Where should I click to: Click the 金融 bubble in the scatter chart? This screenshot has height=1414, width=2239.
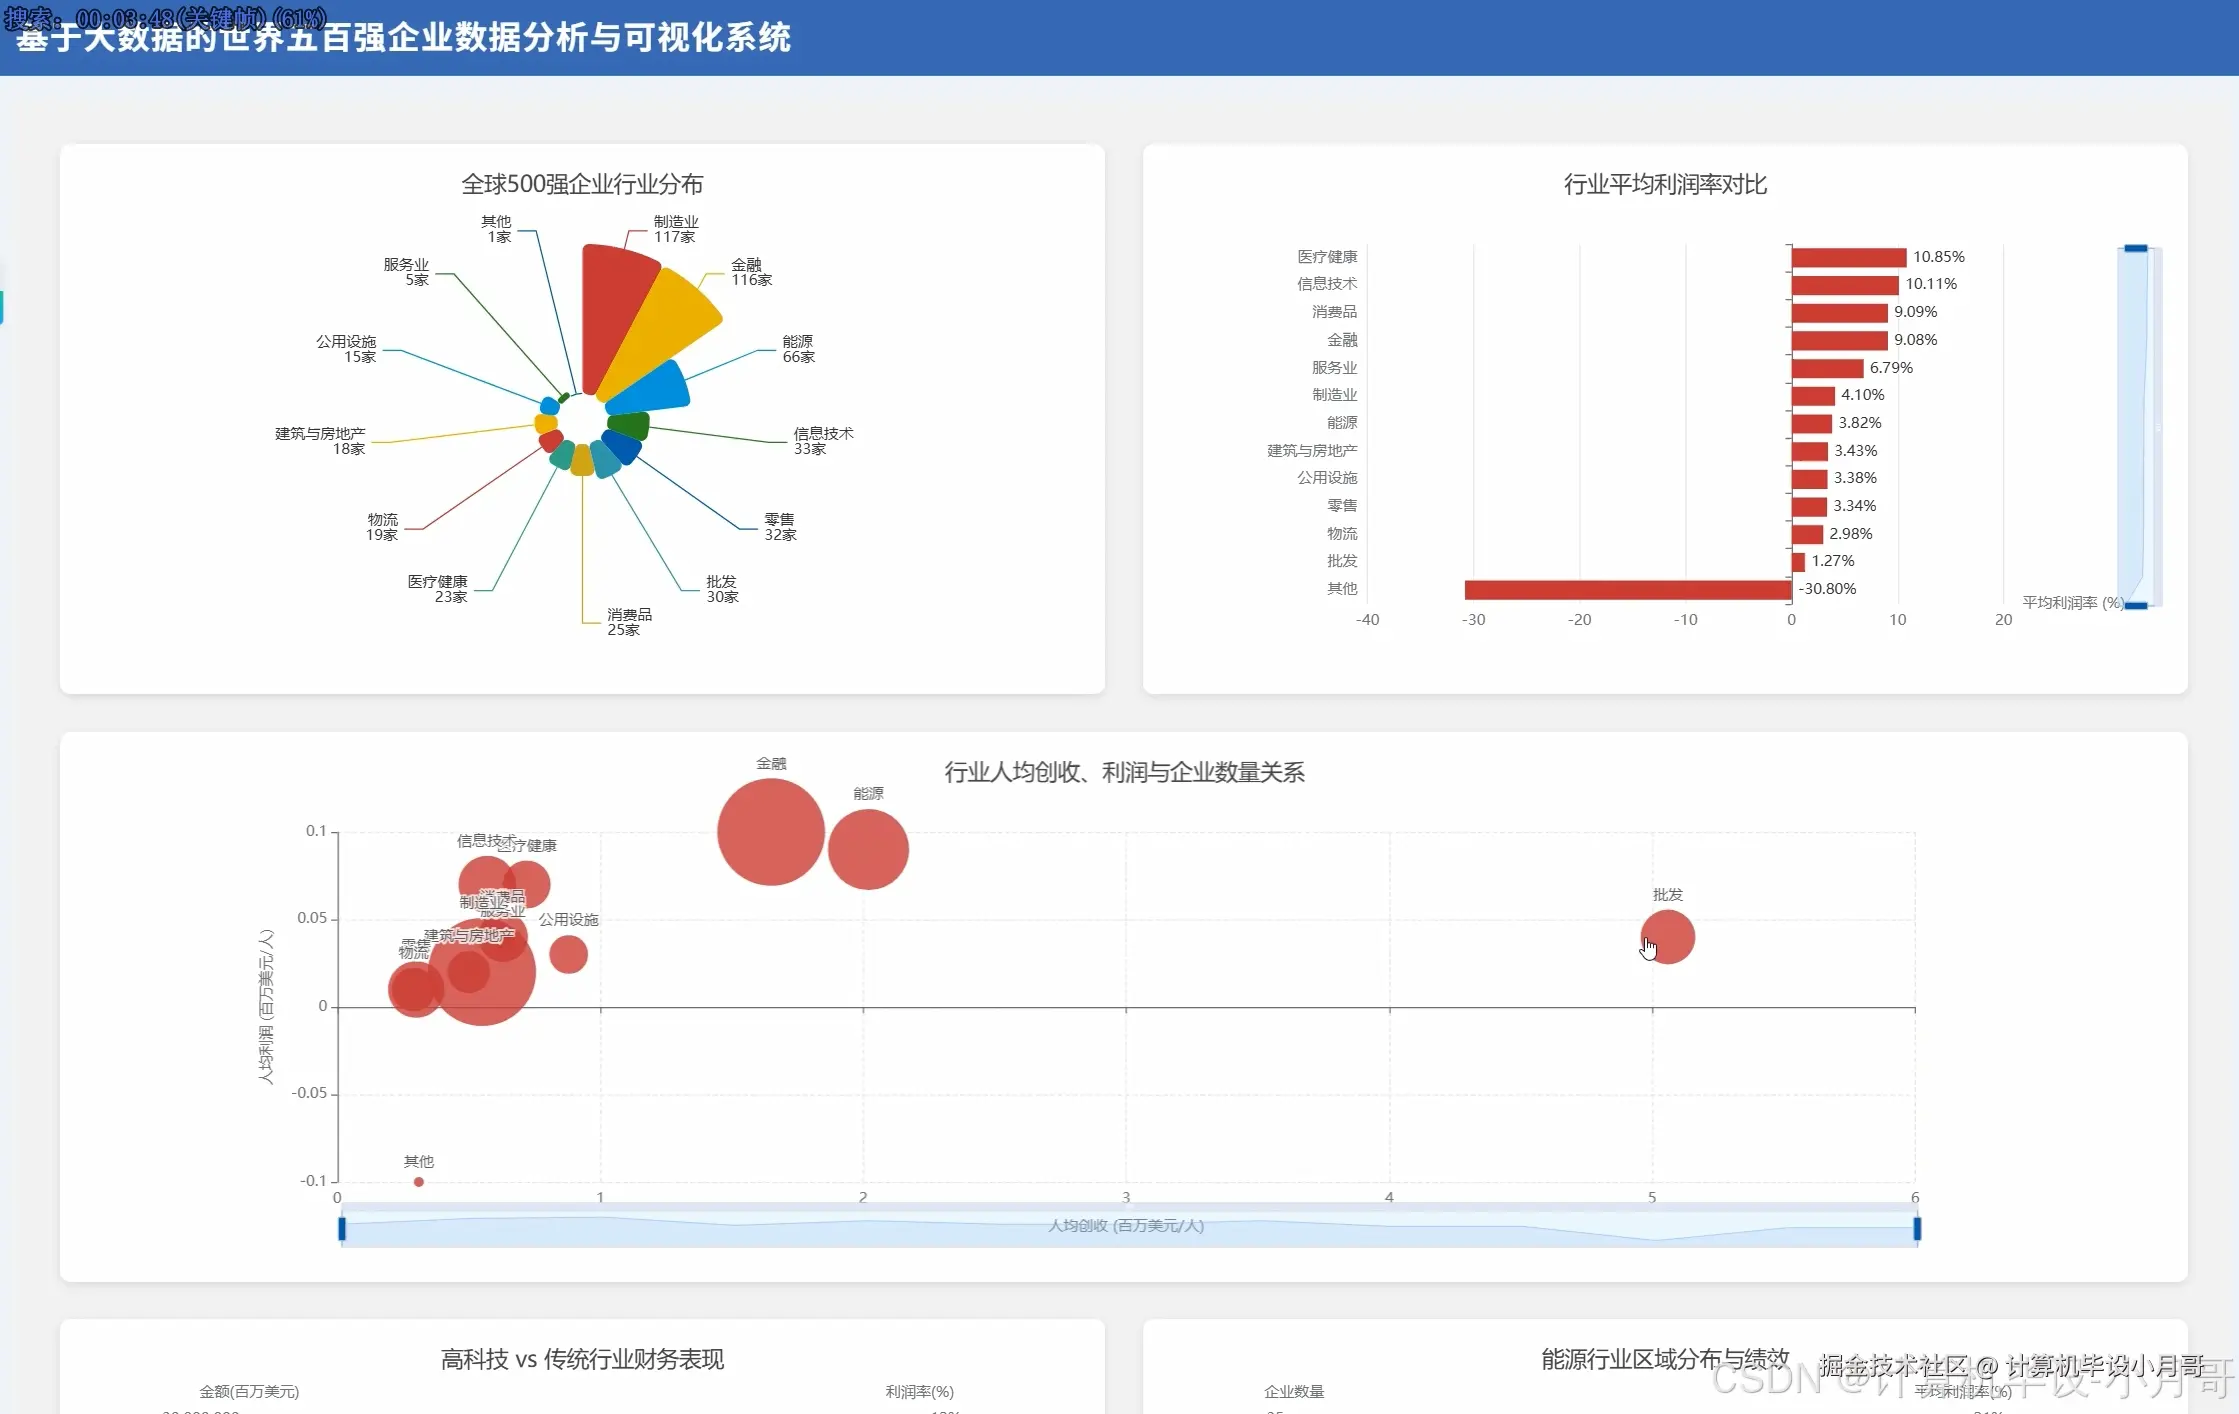770,832
